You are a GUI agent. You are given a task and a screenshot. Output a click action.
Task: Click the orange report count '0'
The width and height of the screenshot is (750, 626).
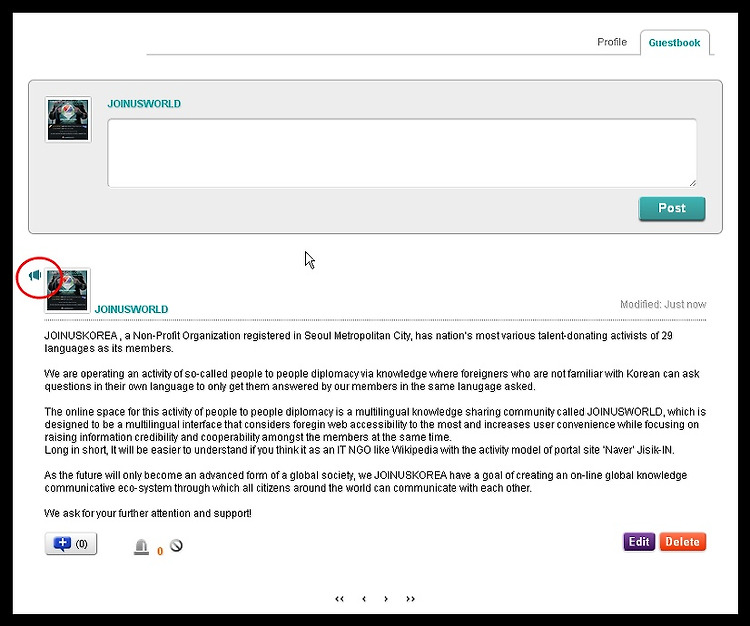(x=160, y=551)
